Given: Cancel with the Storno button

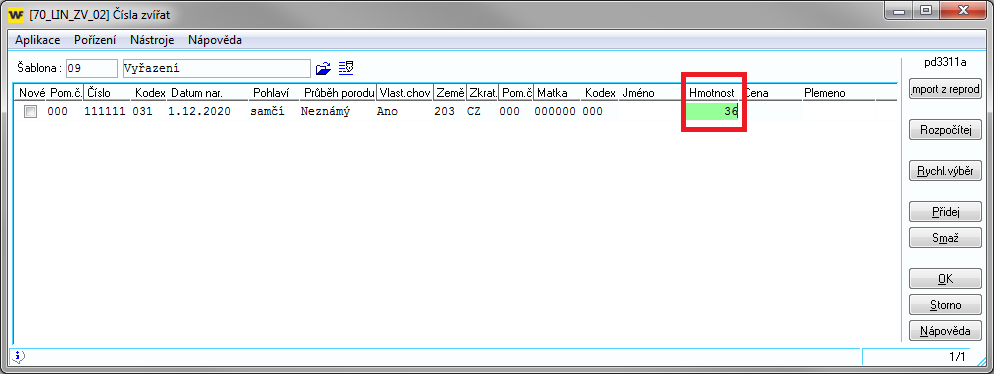Looking at the screenshot, I should 945,305.
